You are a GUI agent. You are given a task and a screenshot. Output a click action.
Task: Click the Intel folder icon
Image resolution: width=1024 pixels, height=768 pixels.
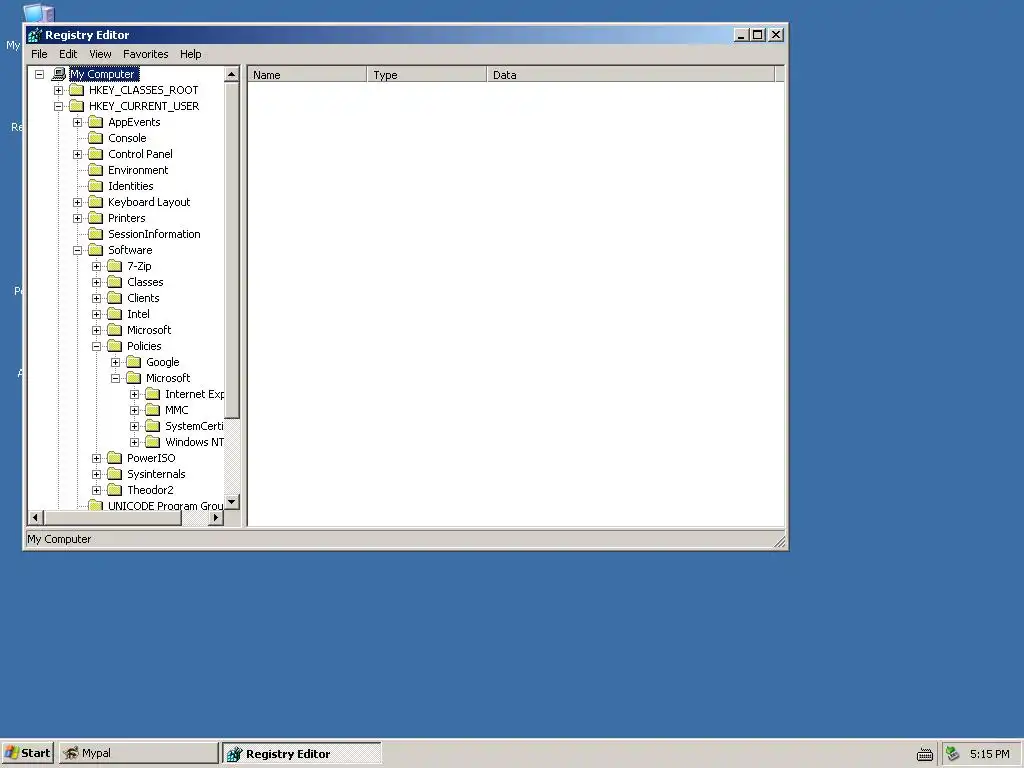click(x=115, y=314)
